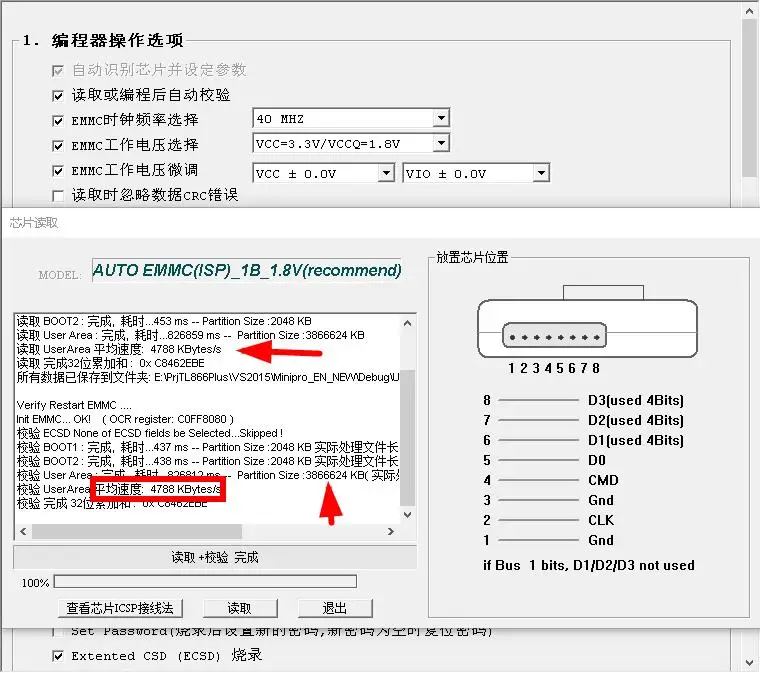760x673 pixels.
Task: Select log line 读取 BOOT2 : 完成
Action: (x=164, y=321)
